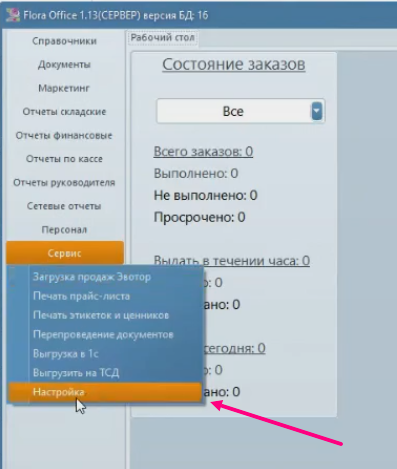Click the Состояние заказов heading link
The height and width of the screenshot is (469, 397).
pos(234,64)
